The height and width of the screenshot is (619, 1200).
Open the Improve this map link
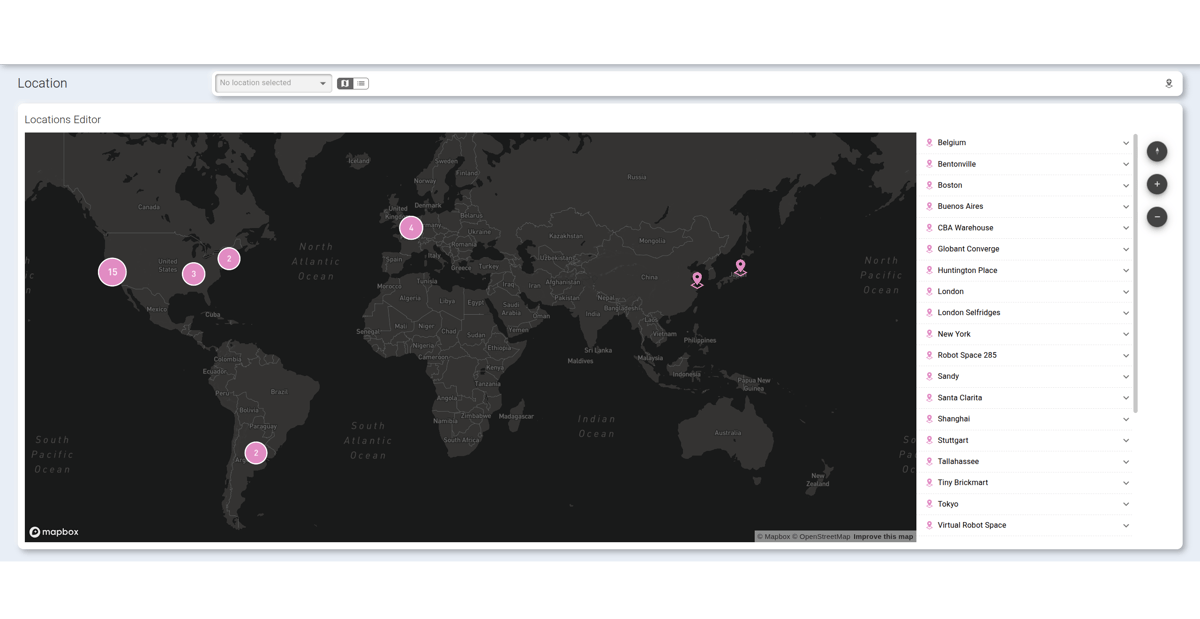pyautogui.click(x=882, y=536)
